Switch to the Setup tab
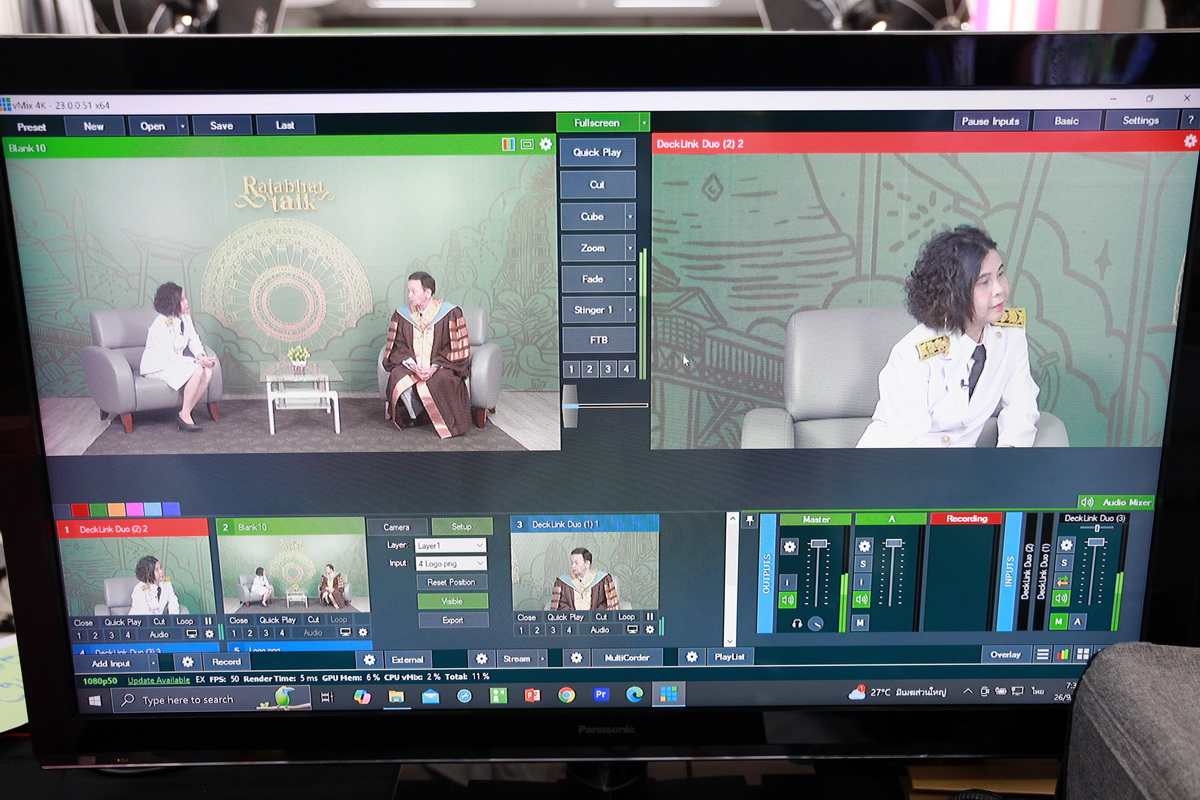The width and height of the screenshot is (1200, 800). (461, 526)
